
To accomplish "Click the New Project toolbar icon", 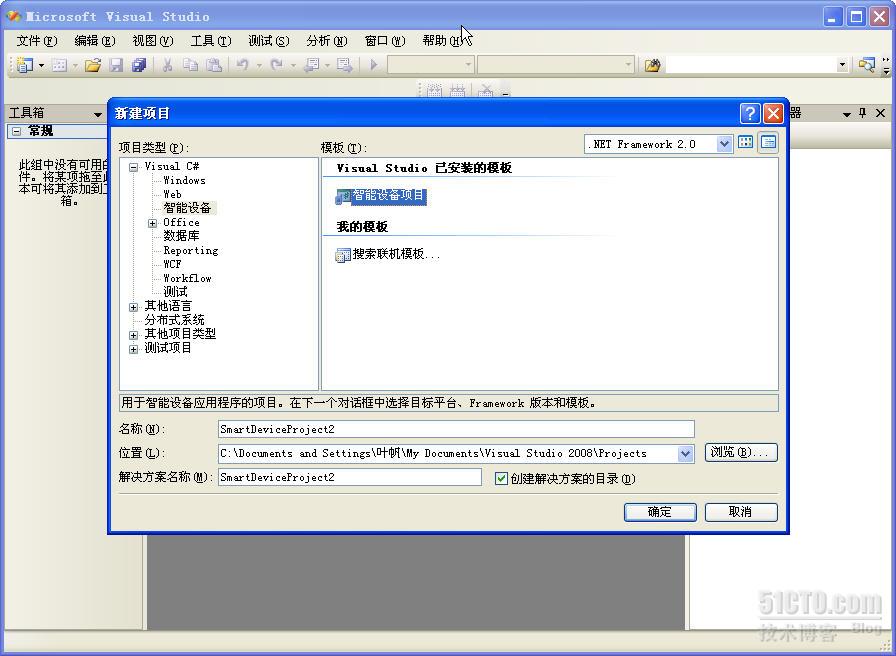I will [25, 65].
